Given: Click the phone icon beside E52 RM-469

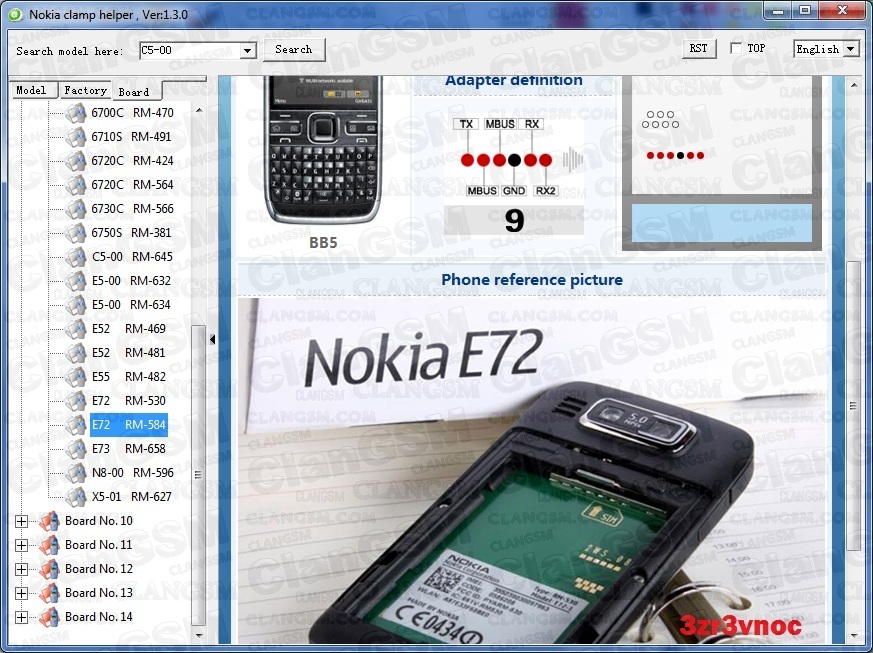Looking at the screenshot, I should [x=76, y=328].
